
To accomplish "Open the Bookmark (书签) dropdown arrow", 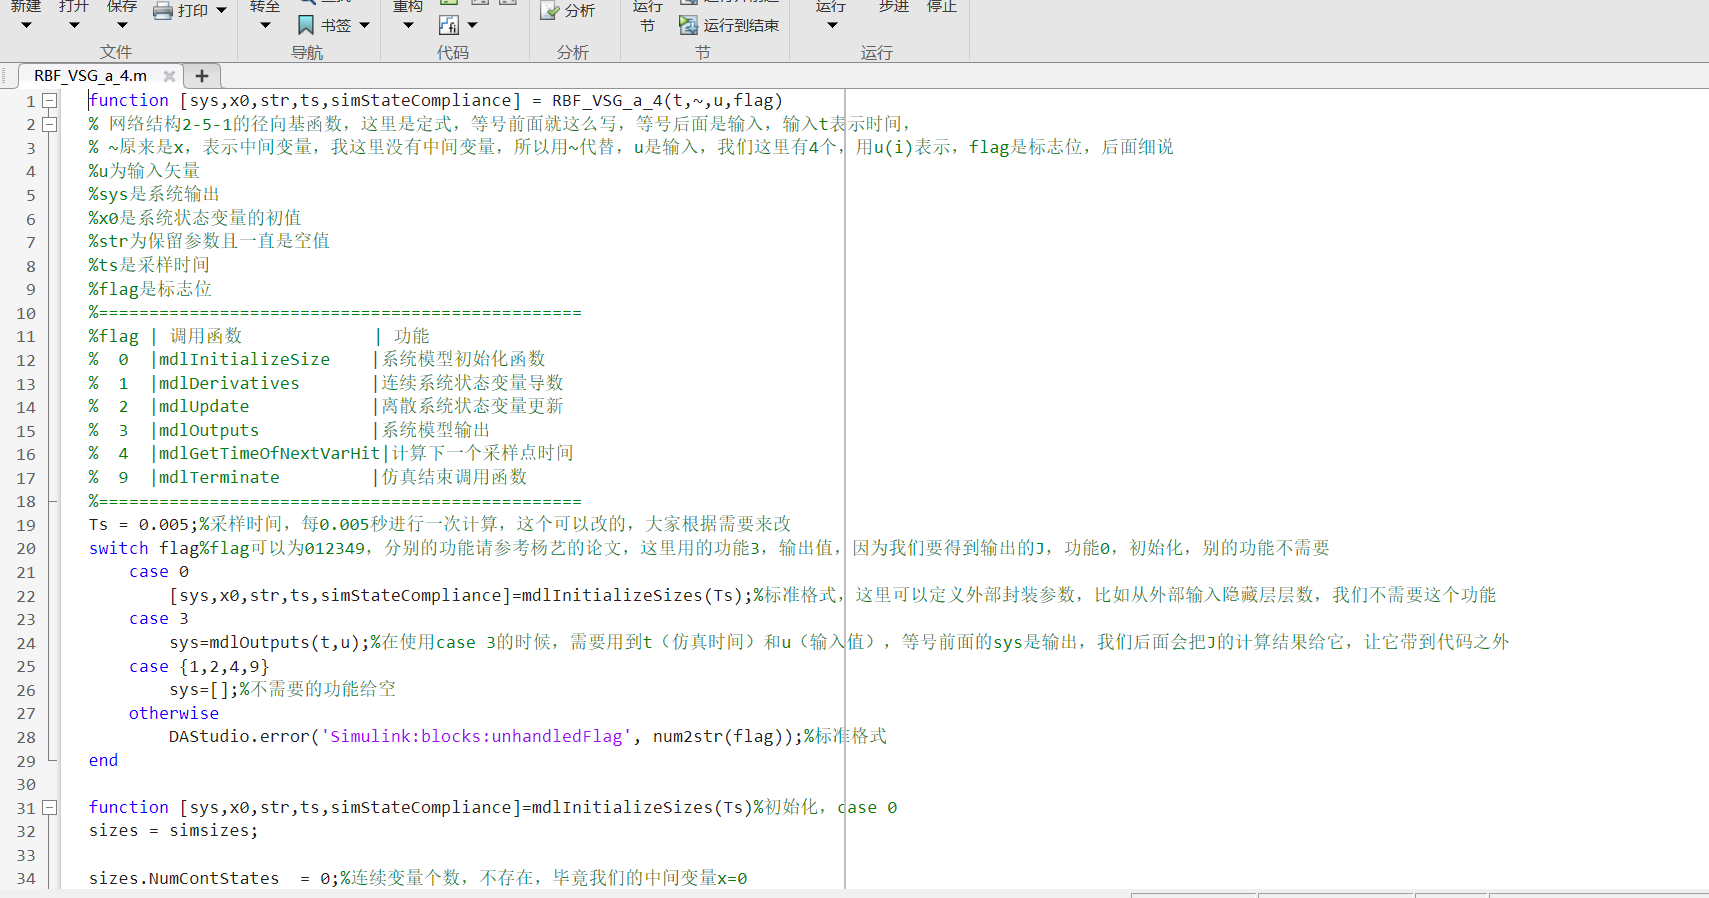I will [x=364, y=25].
